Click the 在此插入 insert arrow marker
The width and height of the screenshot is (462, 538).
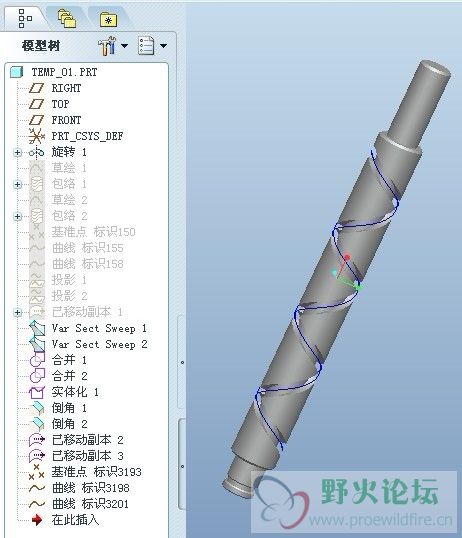click(x=36, y=520)
